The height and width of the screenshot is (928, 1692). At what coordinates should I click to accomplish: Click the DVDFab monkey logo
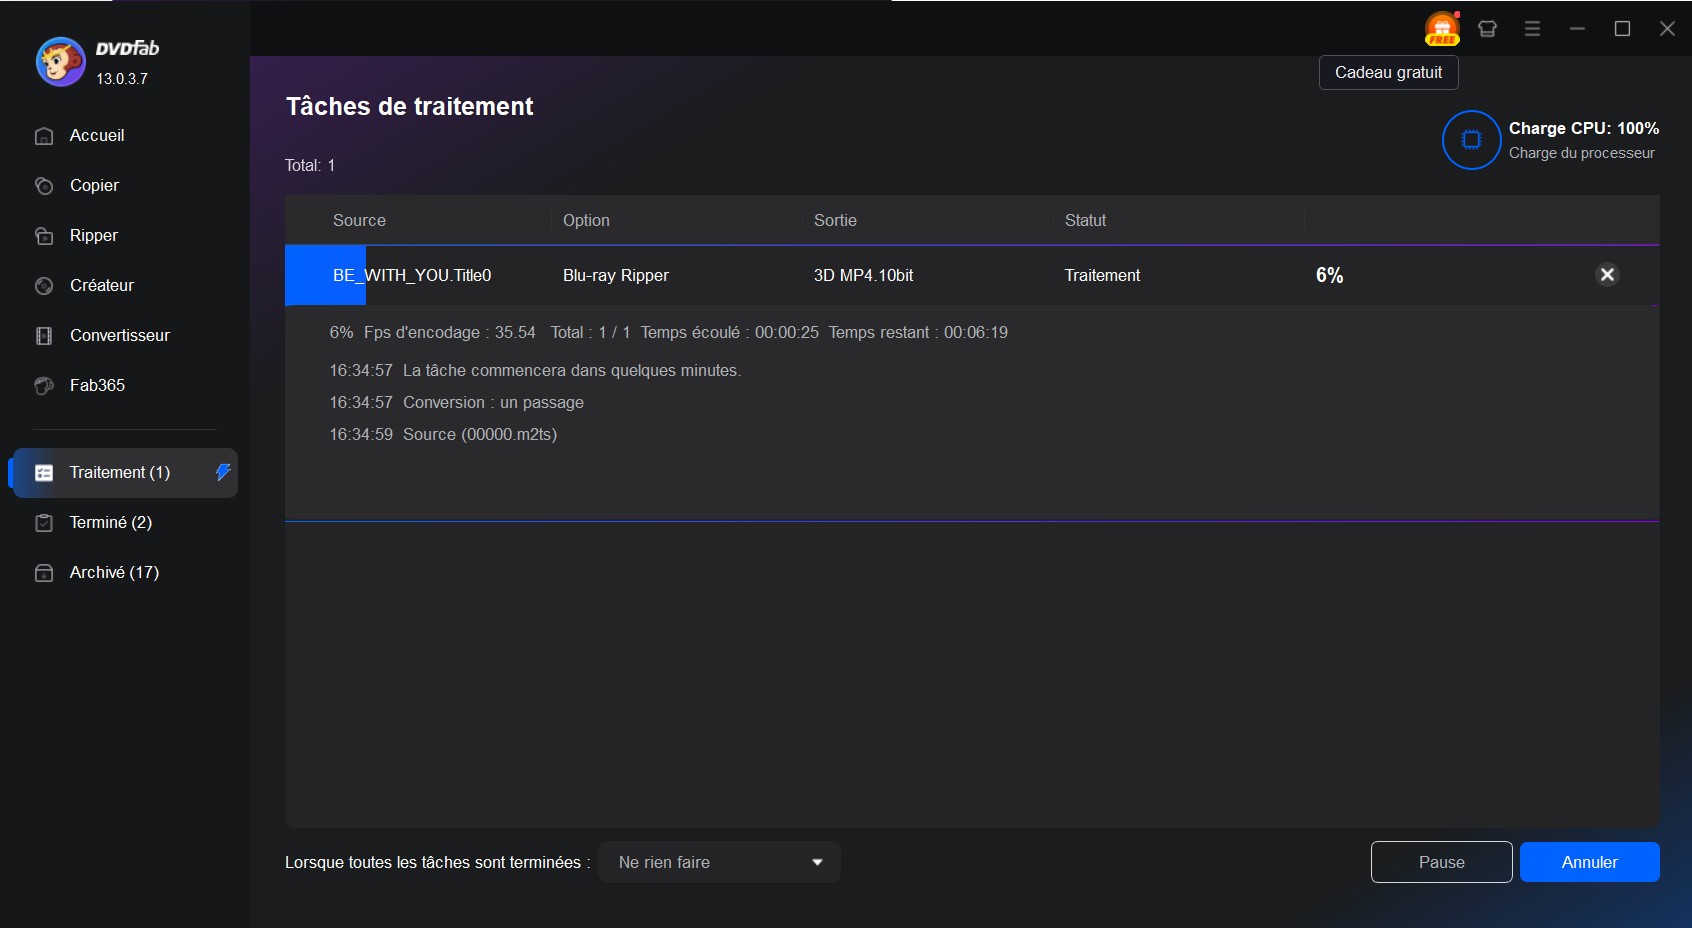coord(61,62)
